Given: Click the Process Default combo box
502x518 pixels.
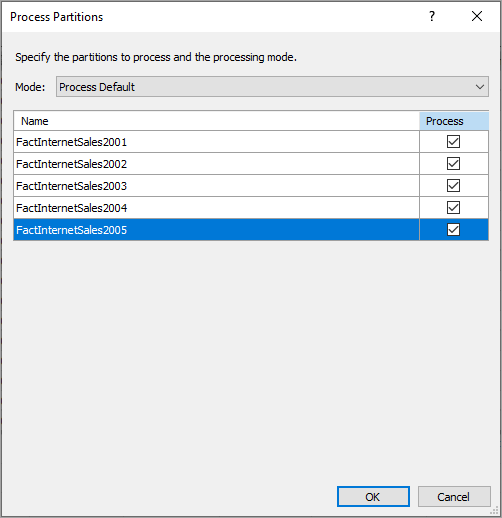Looking at the screenshot, I should tap(272, 87).
